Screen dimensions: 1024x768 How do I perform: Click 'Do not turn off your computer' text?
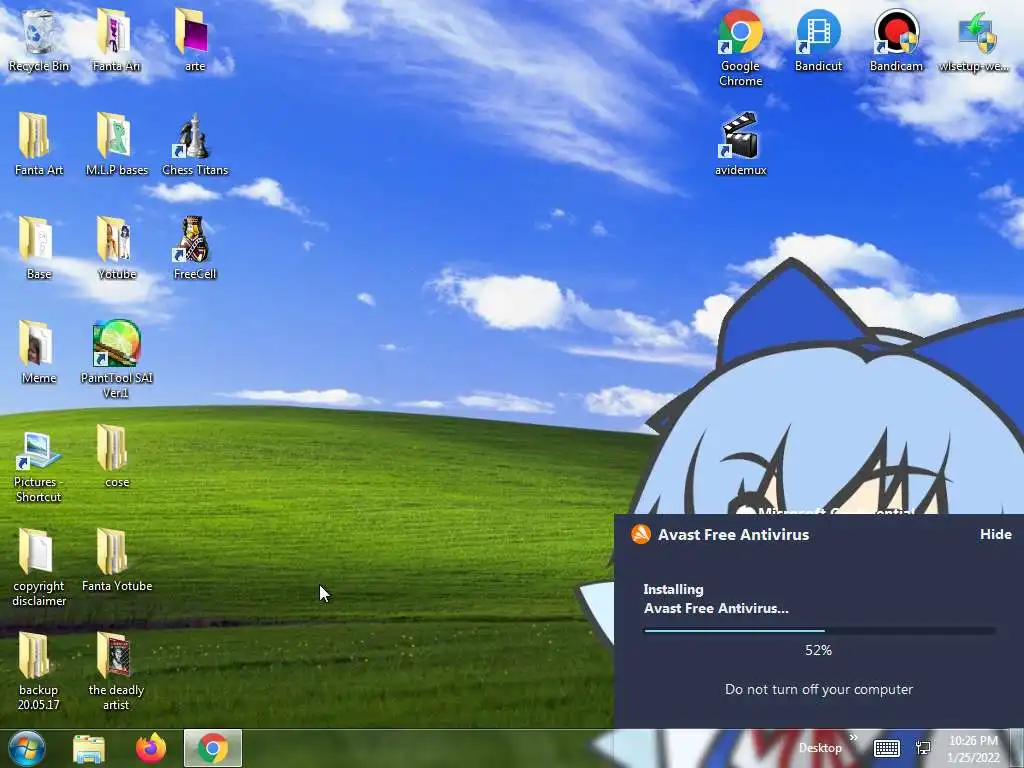click(819, 690)
